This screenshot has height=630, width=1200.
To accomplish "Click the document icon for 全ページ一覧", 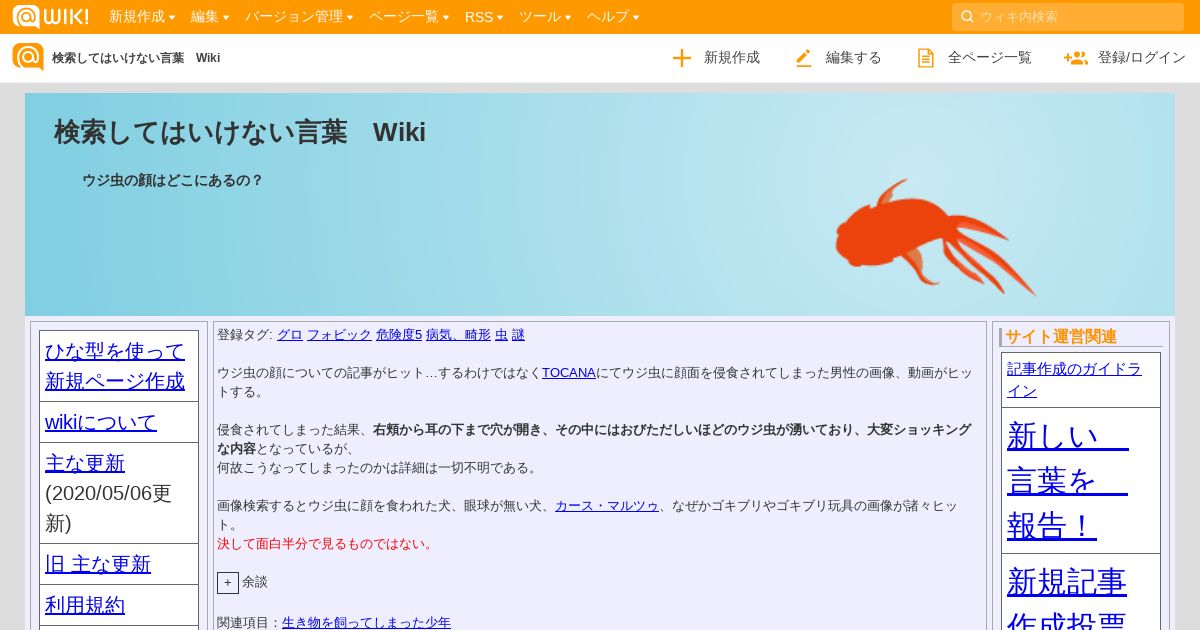I will pyautogui.click(x=926, y=58).
